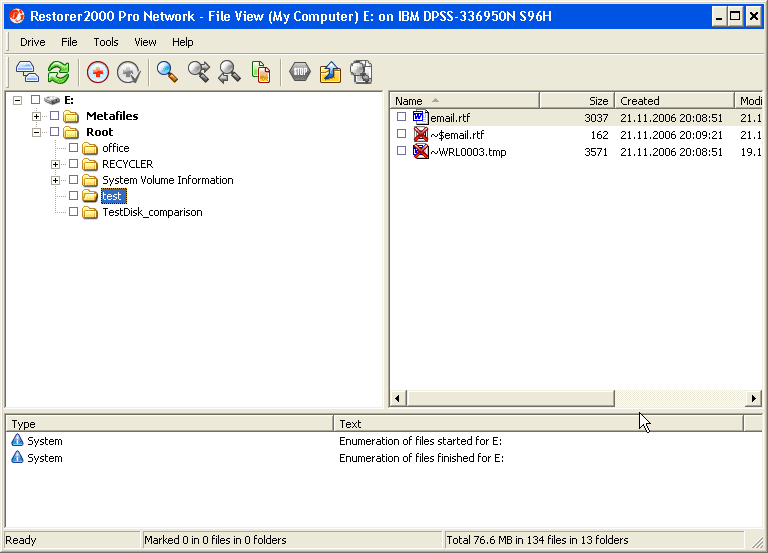
Task: Click the green refresh arrows icon
Action: pyautogui.click(x=58, y=72)
